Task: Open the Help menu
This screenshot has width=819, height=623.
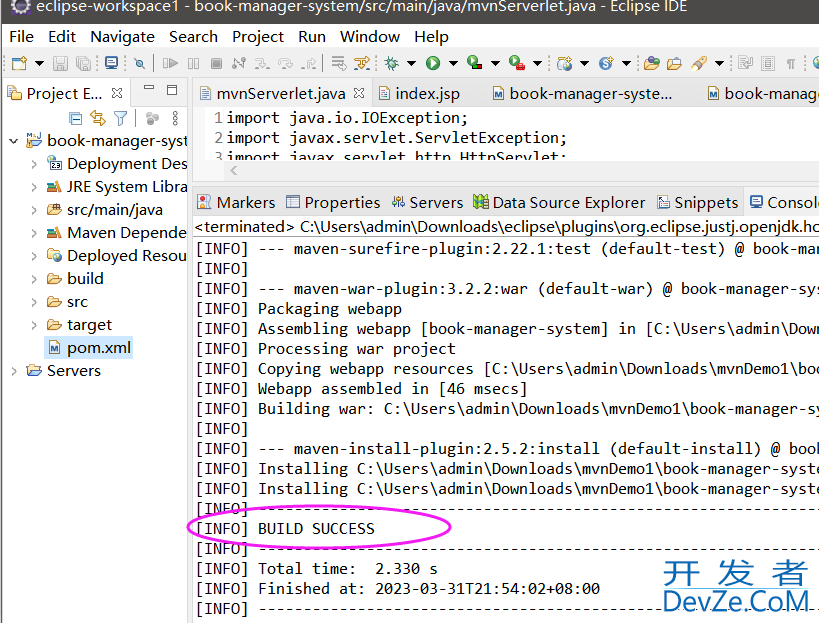Action: pyautogui.click(x=431, y=37)
